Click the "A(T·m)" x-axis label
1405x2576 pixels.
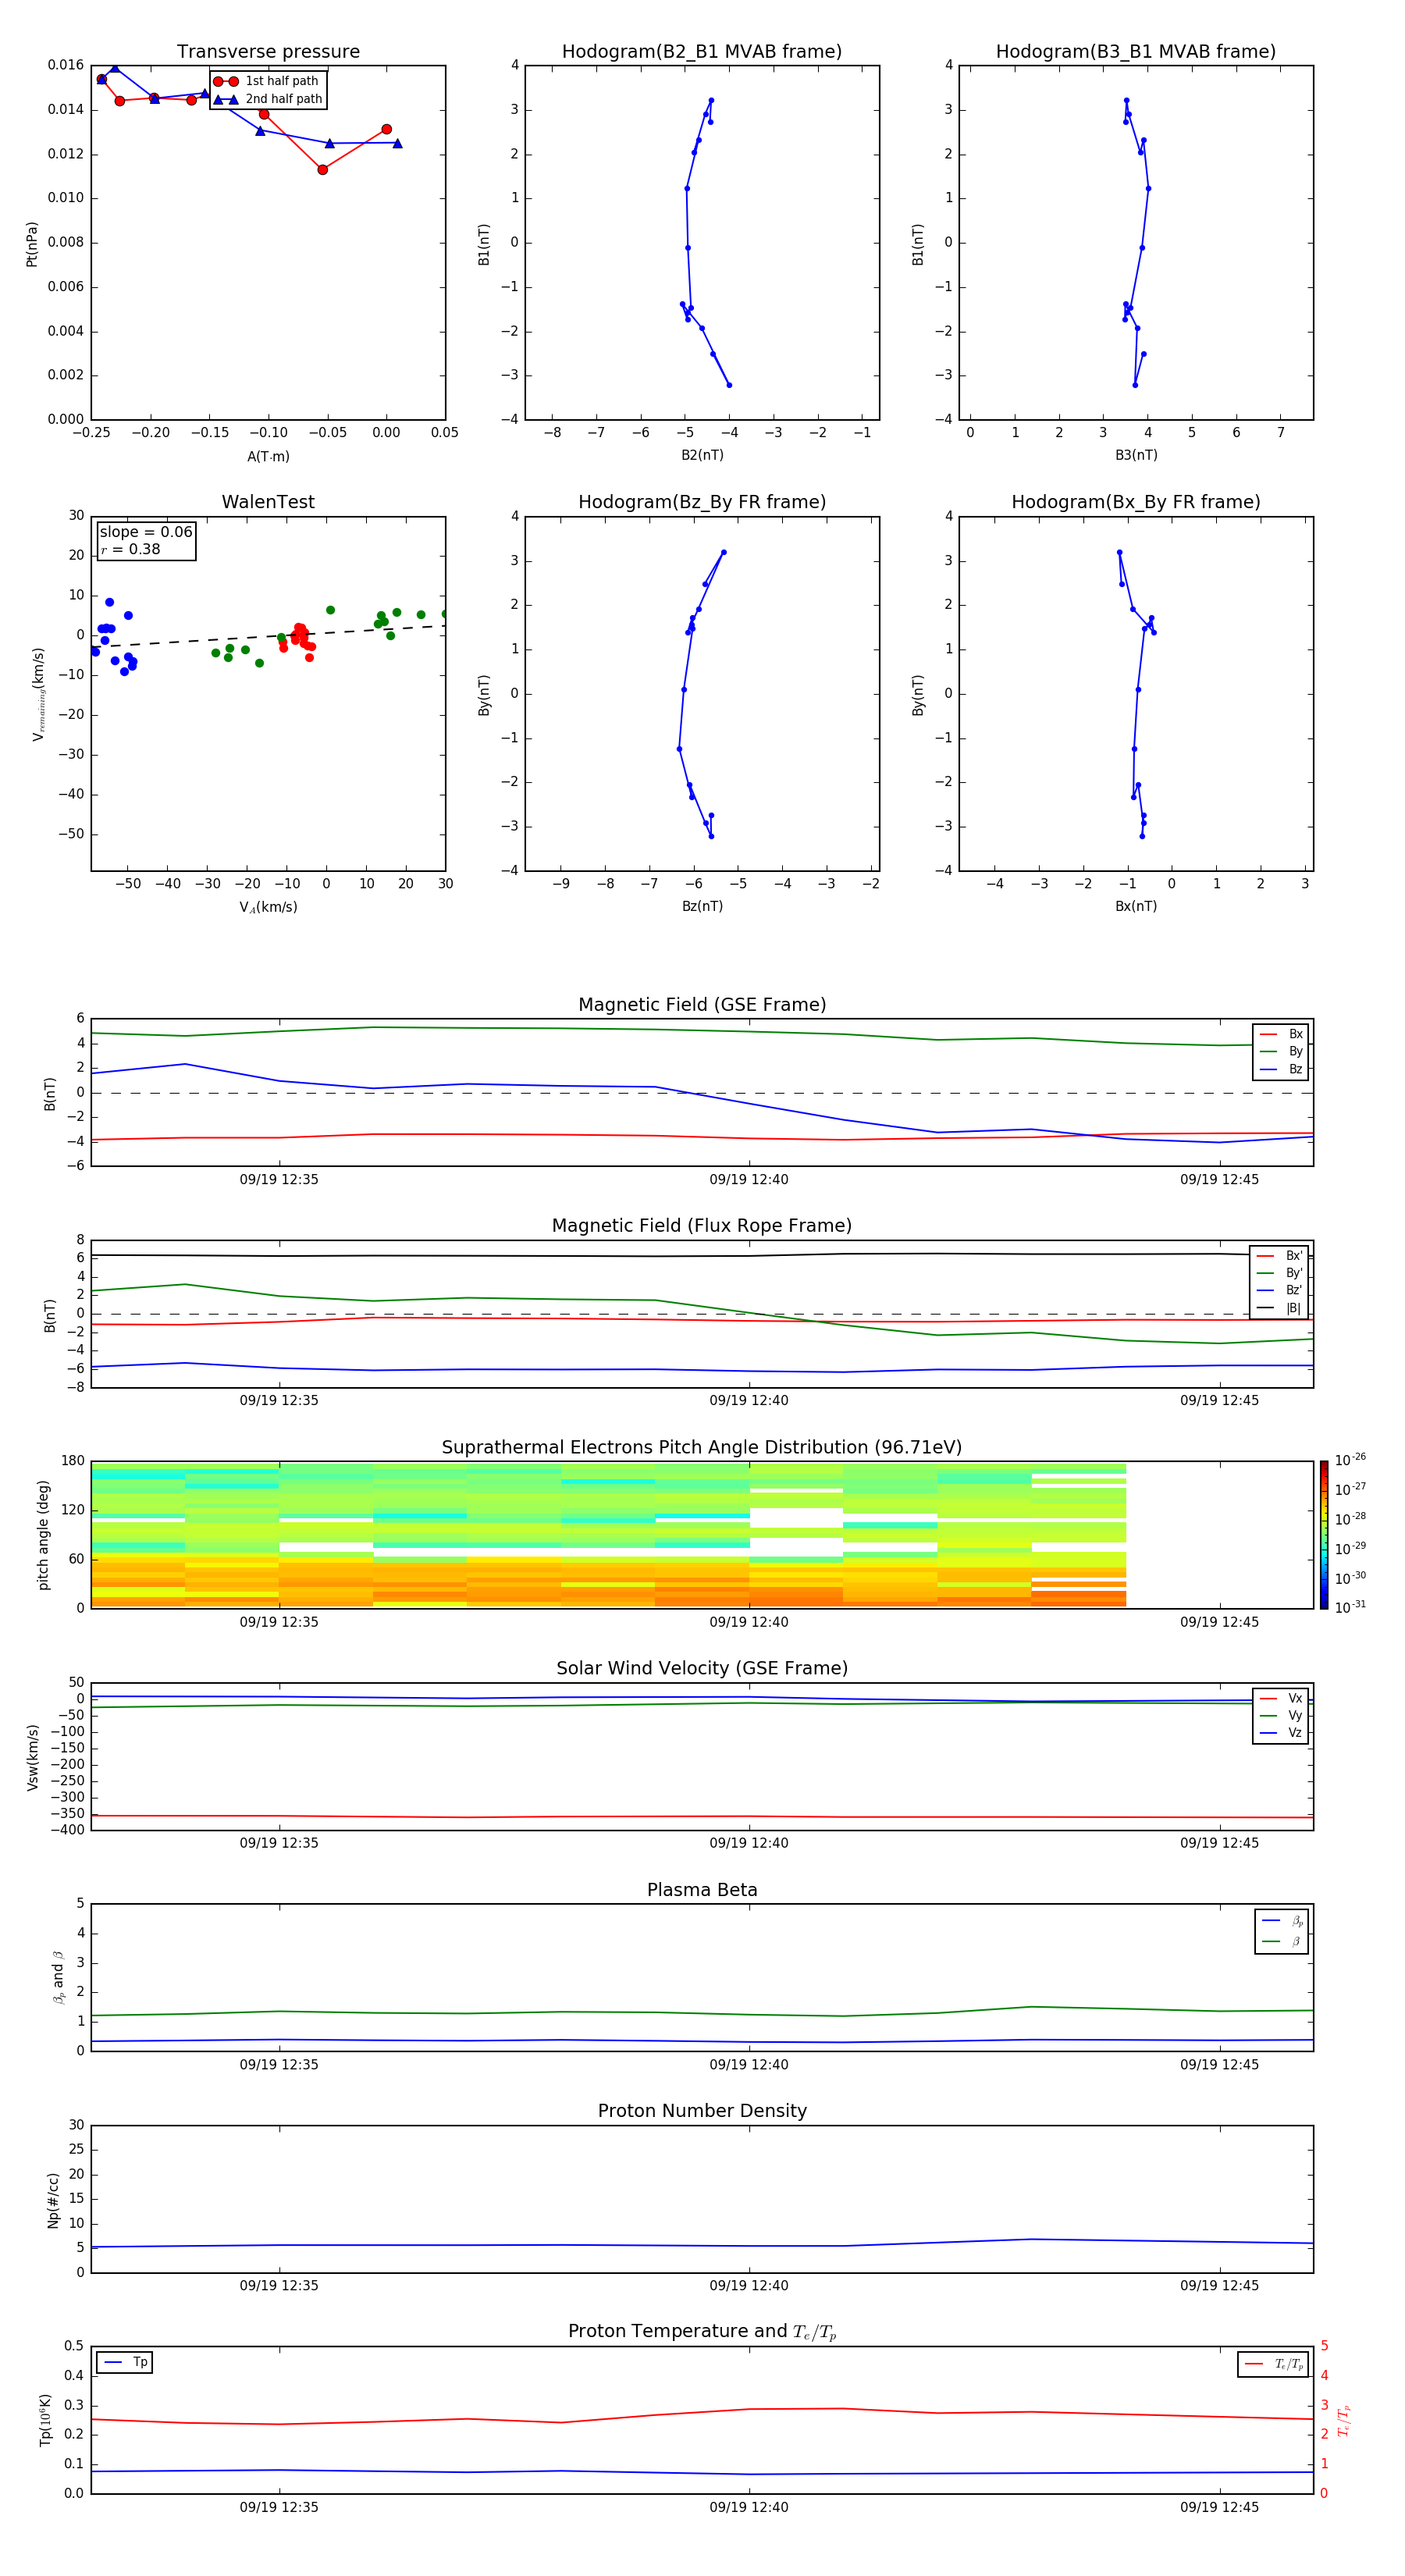point(268,456)
